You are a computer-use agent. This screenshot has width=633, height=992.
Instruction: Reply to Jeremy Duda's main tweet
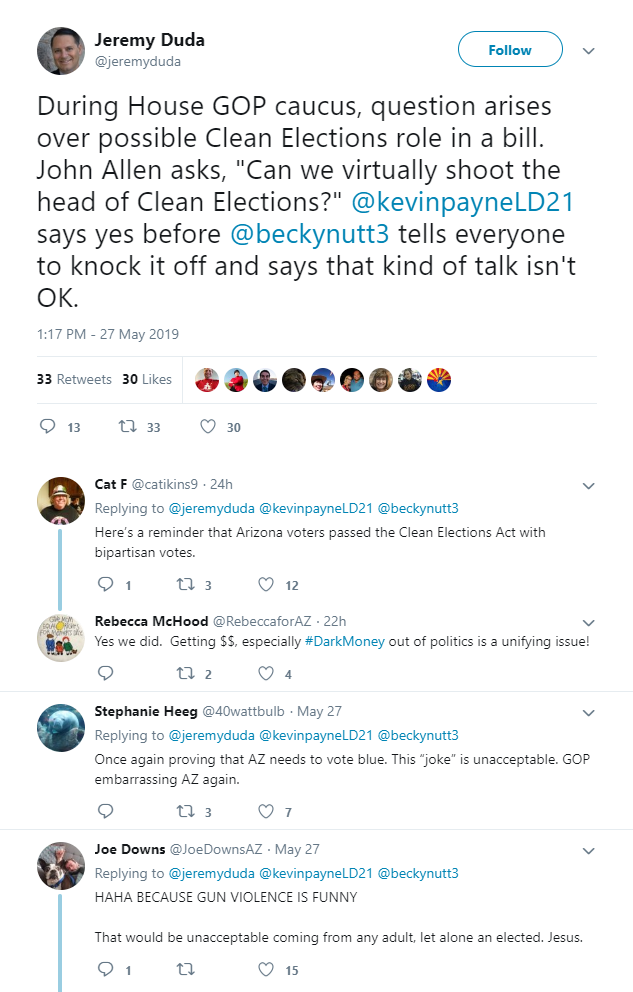point(47,427)
